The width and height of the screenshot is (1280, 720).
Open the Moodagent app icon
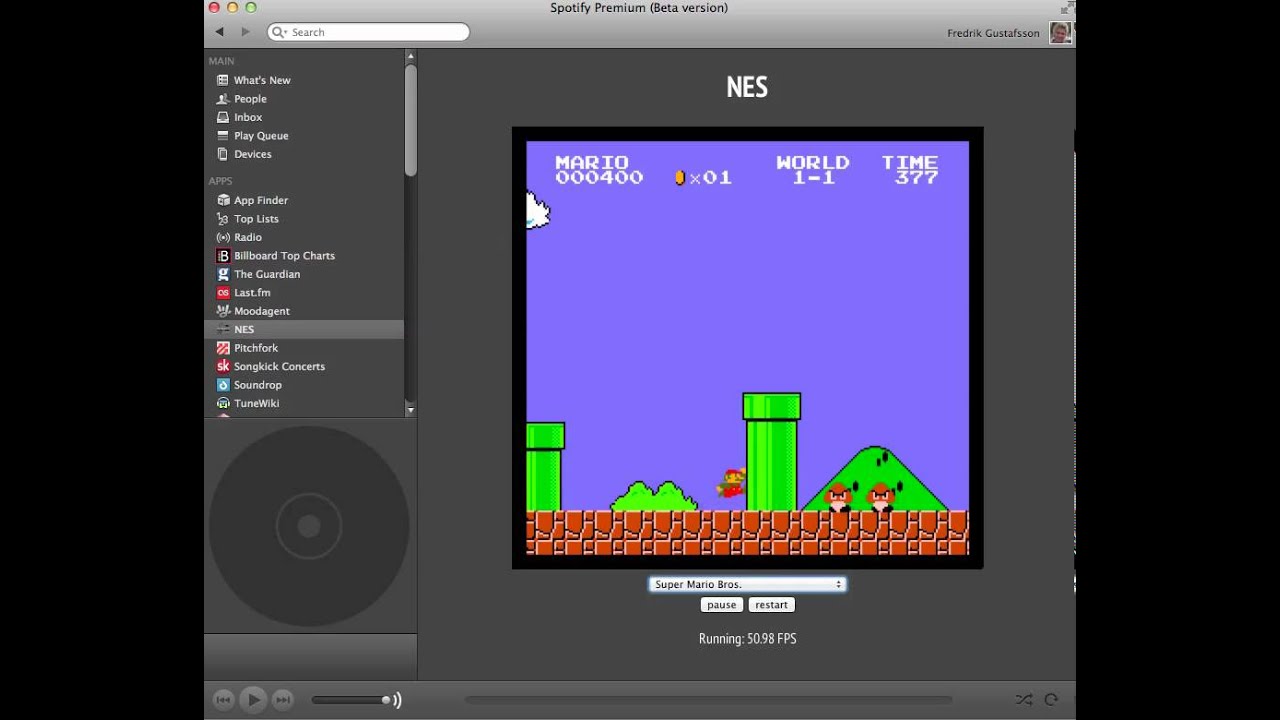[223, 311]
